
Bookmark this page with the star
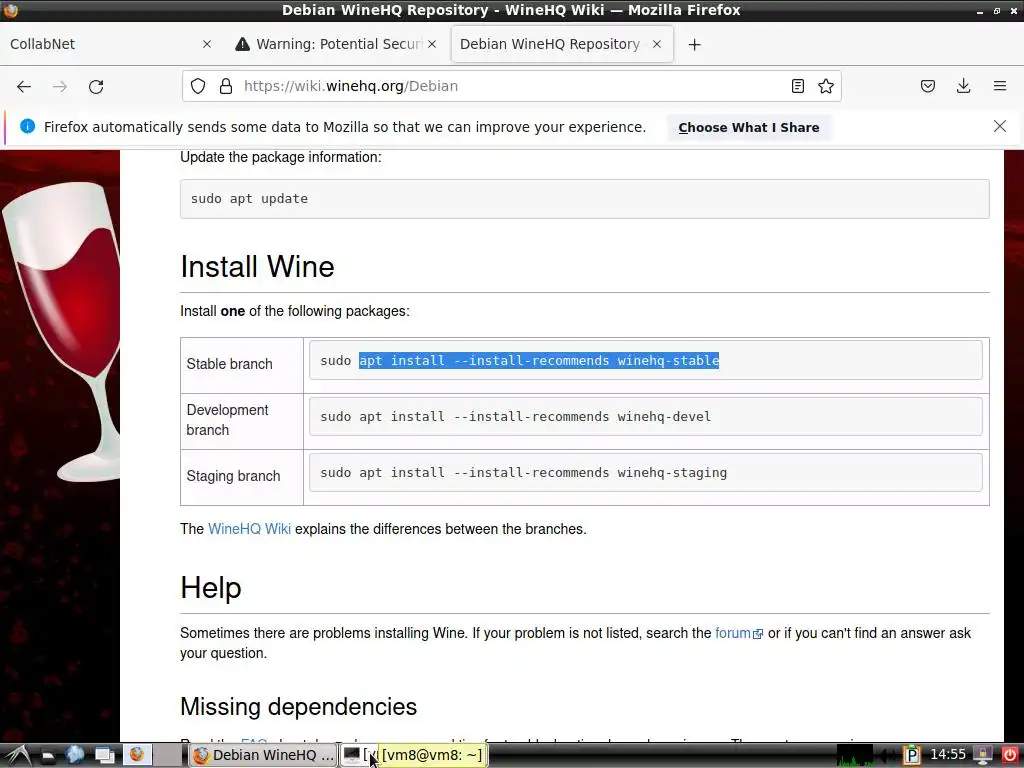click(x=826, y=86)
